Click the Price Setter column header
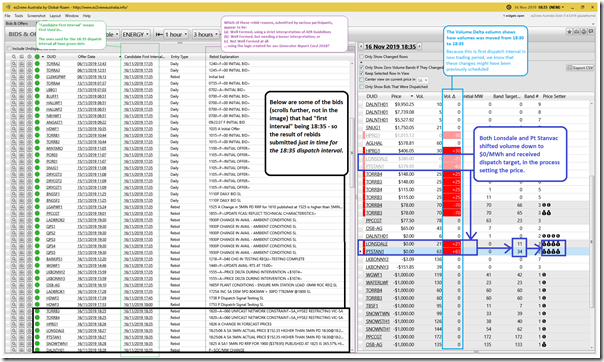 (554, 96)
